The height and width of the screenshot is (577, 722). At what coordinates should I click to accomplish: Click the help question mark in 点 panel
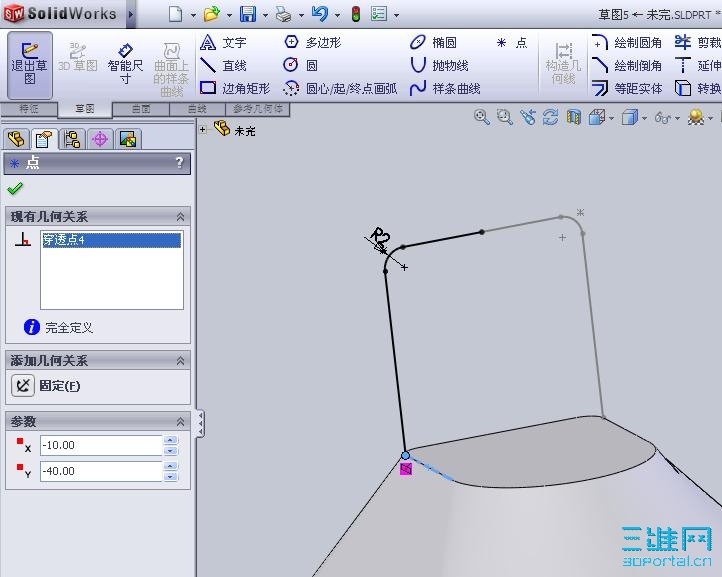point(180,163)
